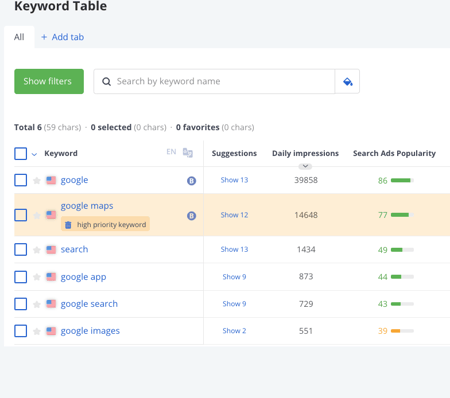Click the paint bucket highlight icon
This screenshot has height=398, width=450.
coord(347,81)
